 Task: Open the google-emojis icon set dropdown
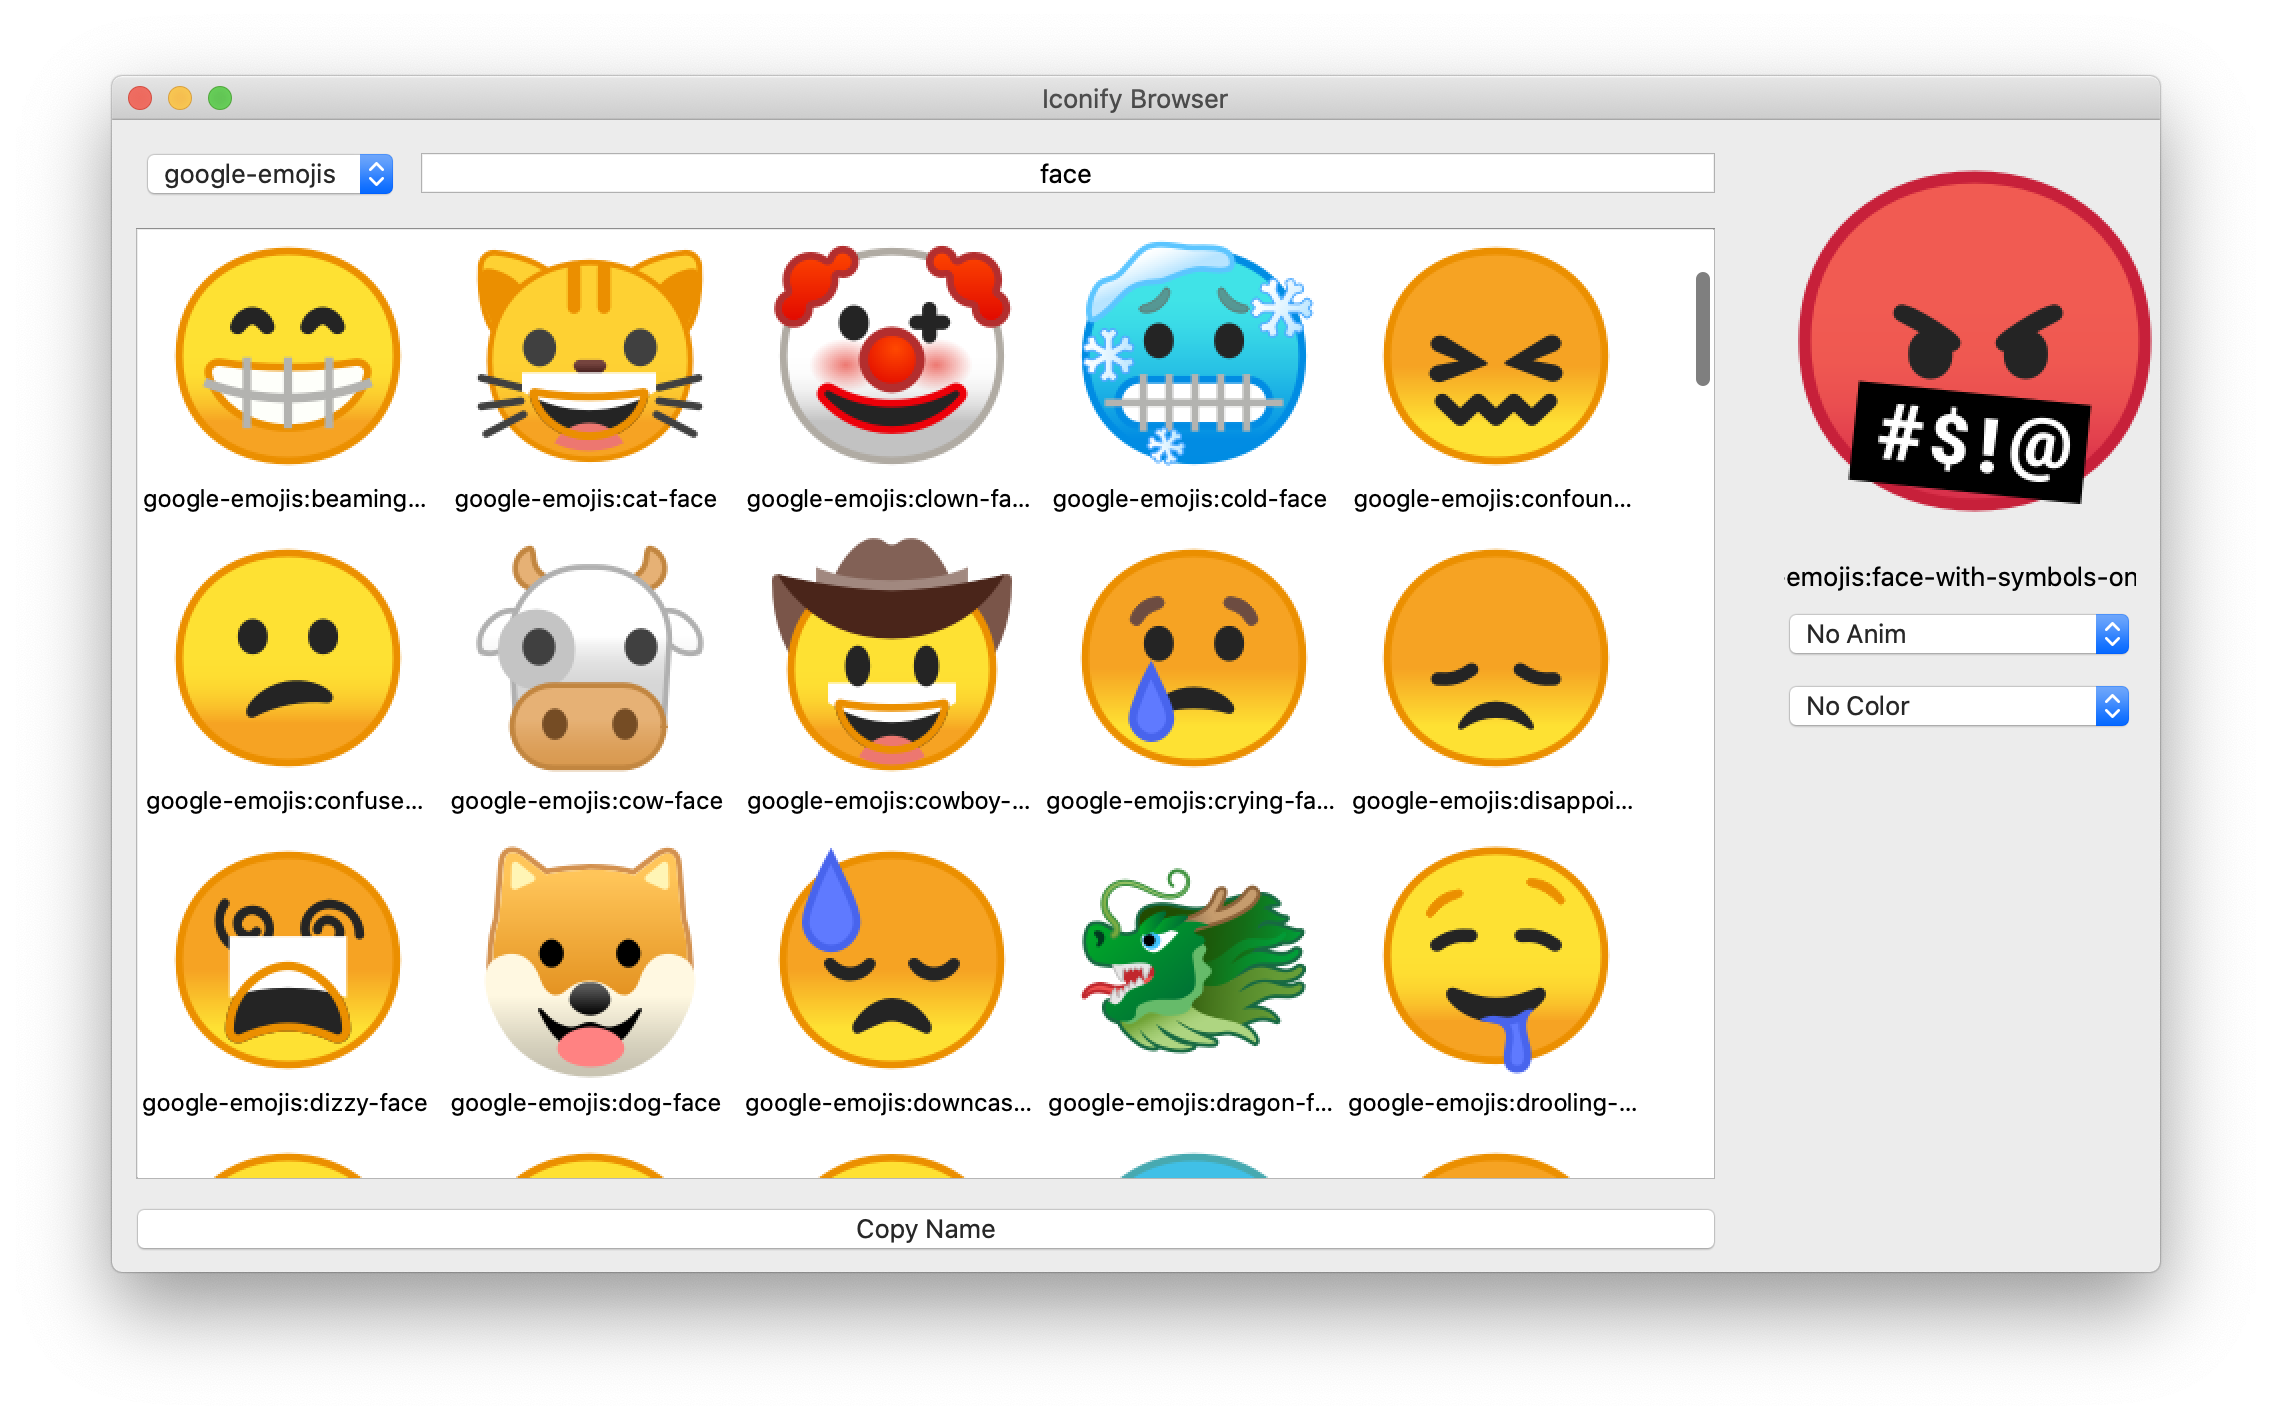click(269, 174)
